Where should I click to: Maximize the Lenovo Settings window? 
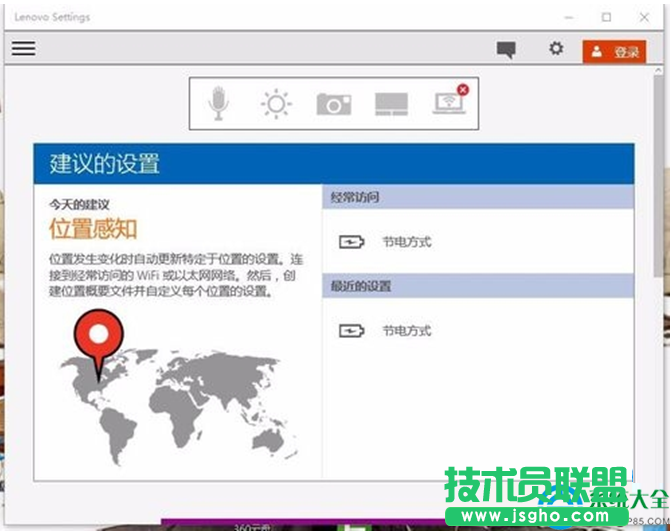coord(606,17)
